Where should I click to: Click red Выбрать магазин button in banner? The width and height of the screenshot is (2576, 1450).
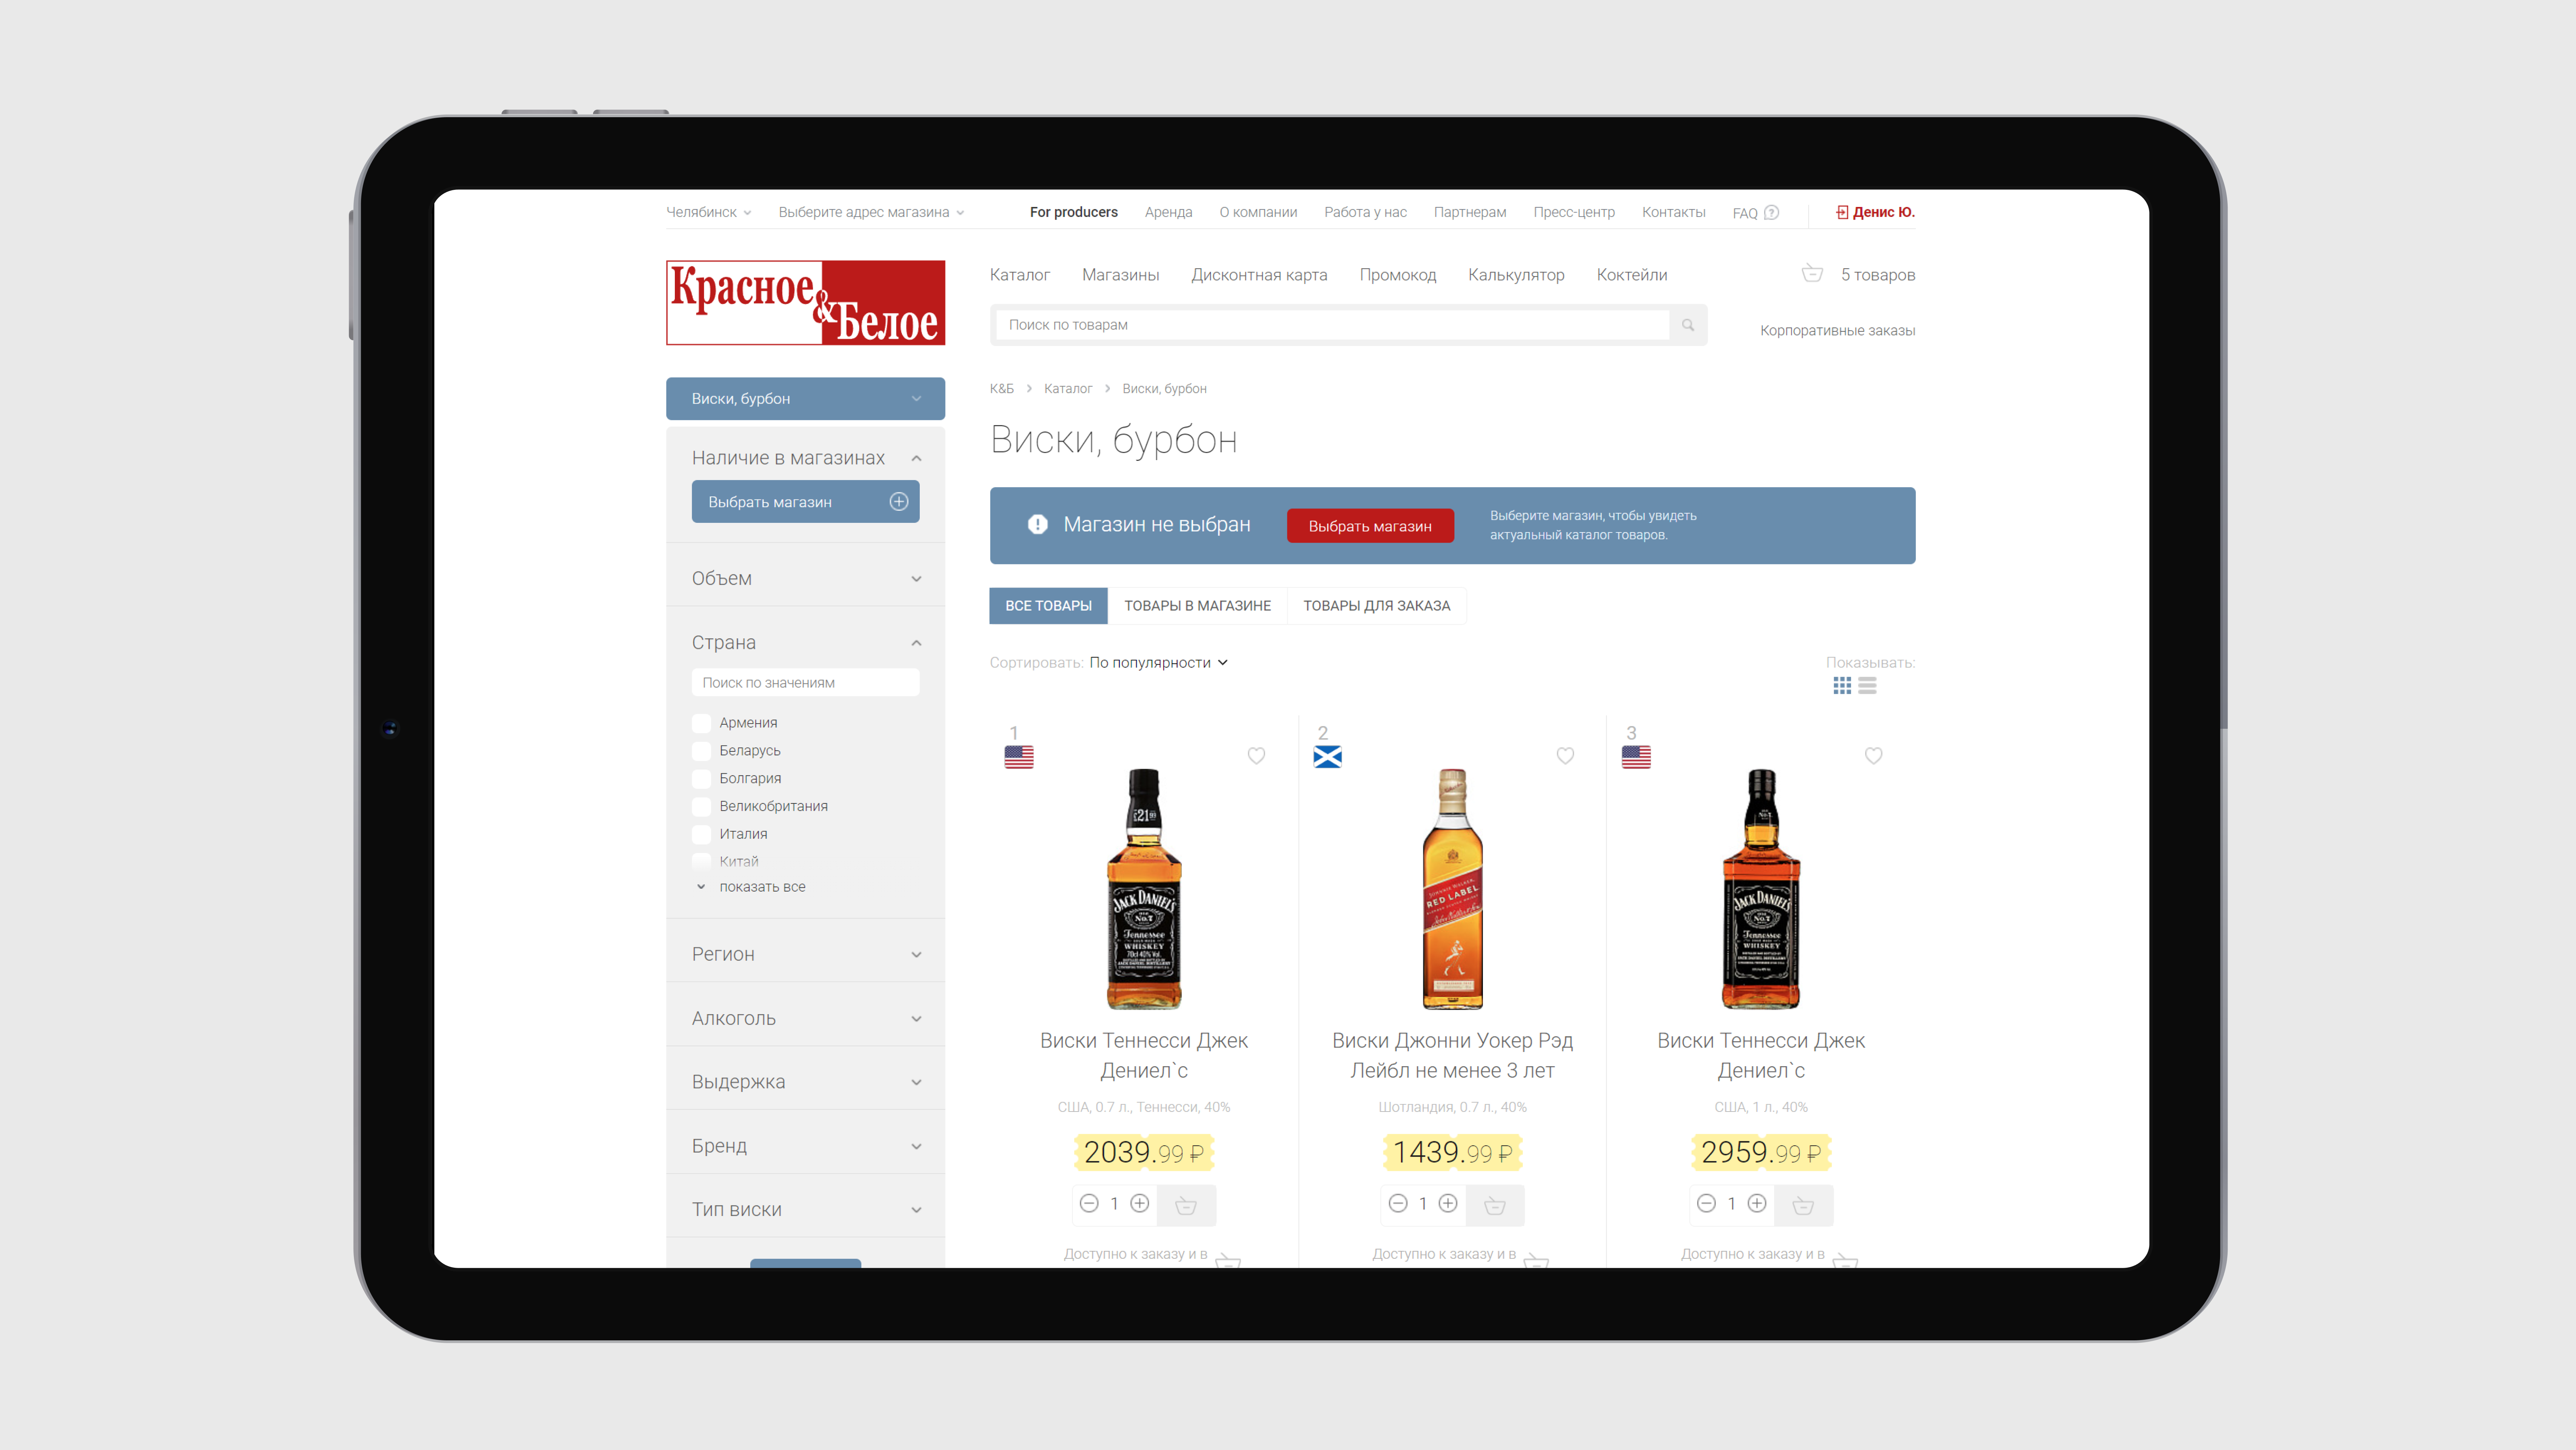click(x=1370, y=526)
